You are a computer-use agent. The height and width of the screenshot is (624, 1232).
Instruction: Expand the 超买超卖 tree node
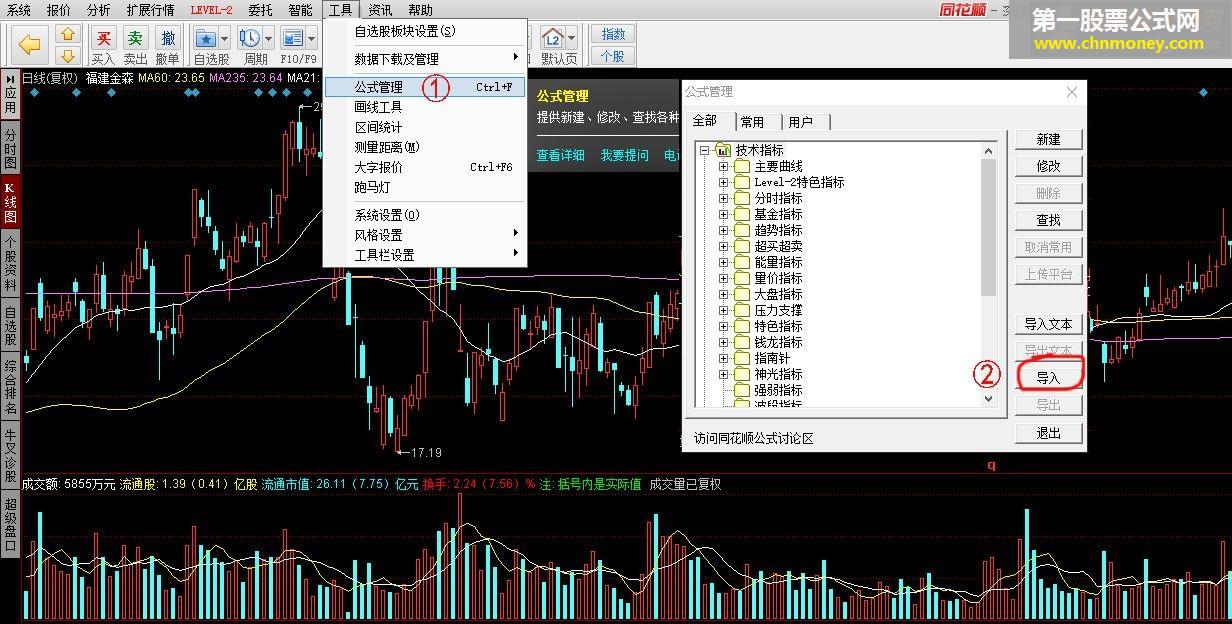coord(724,246)
